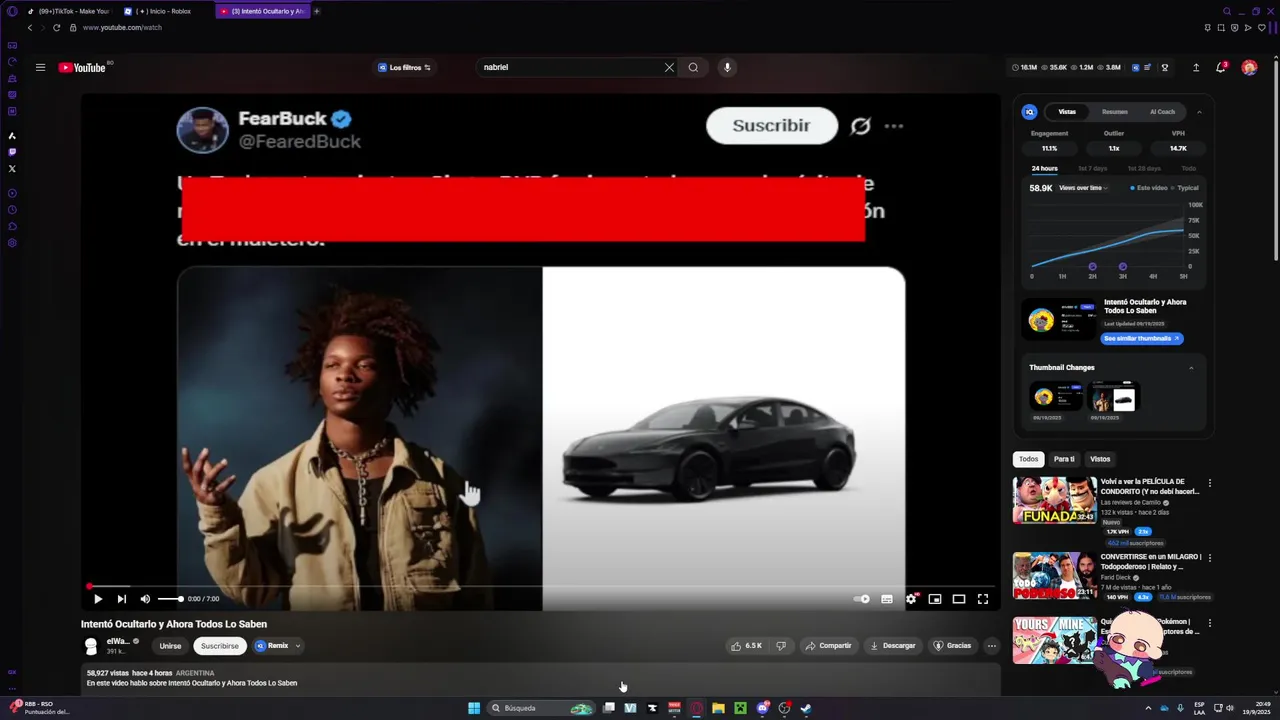Image resolution: width=1280 pixels, height=720 pixels.
Task: Click the trophy icon in header
Action: point(1164,67)
